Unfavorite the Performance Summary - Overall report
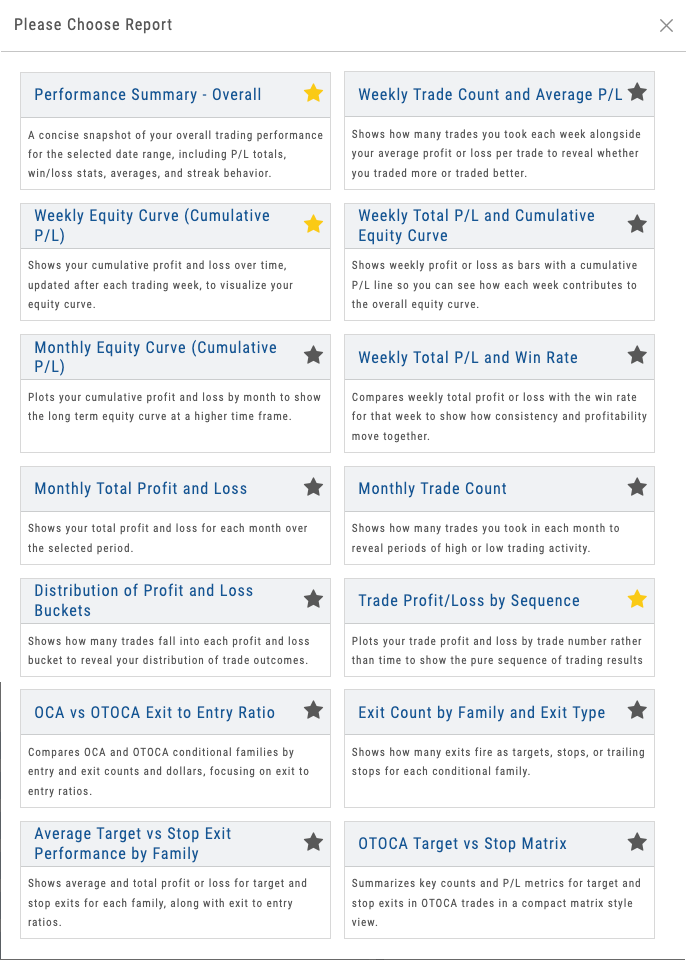Screen dimensions: 686x960 tap(313, 94)
